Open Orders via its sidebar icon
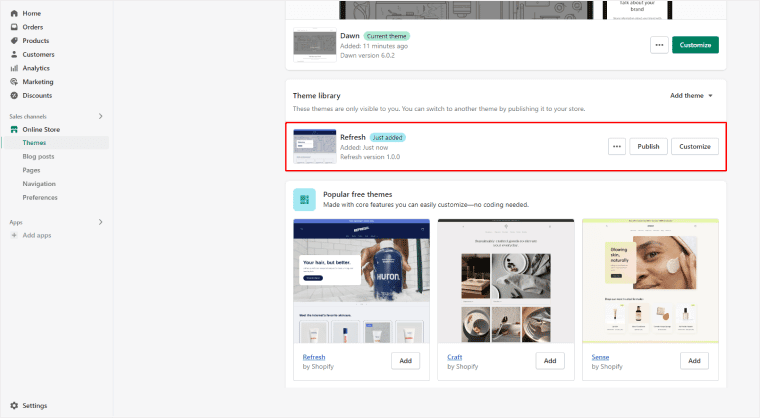760x418 pixels. click(14, 27)
